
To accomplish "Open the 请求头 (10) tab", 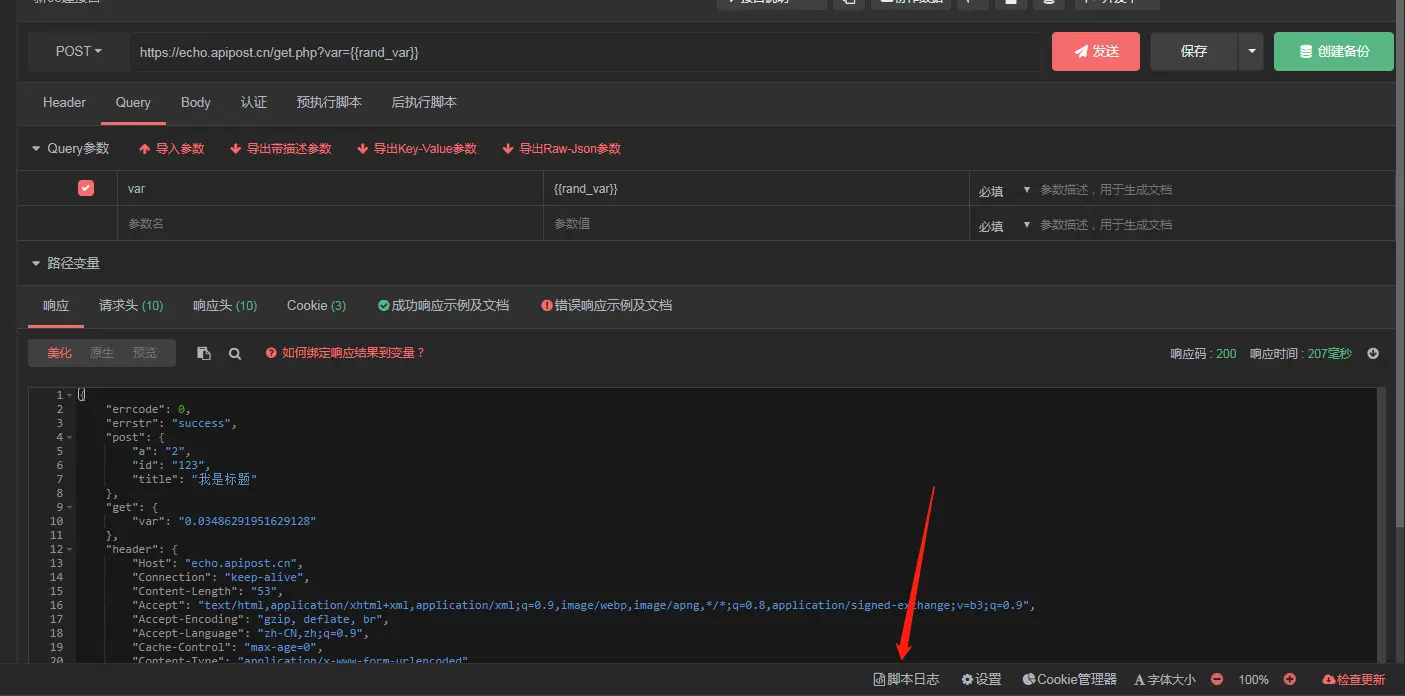I will (x=131, y=305).
